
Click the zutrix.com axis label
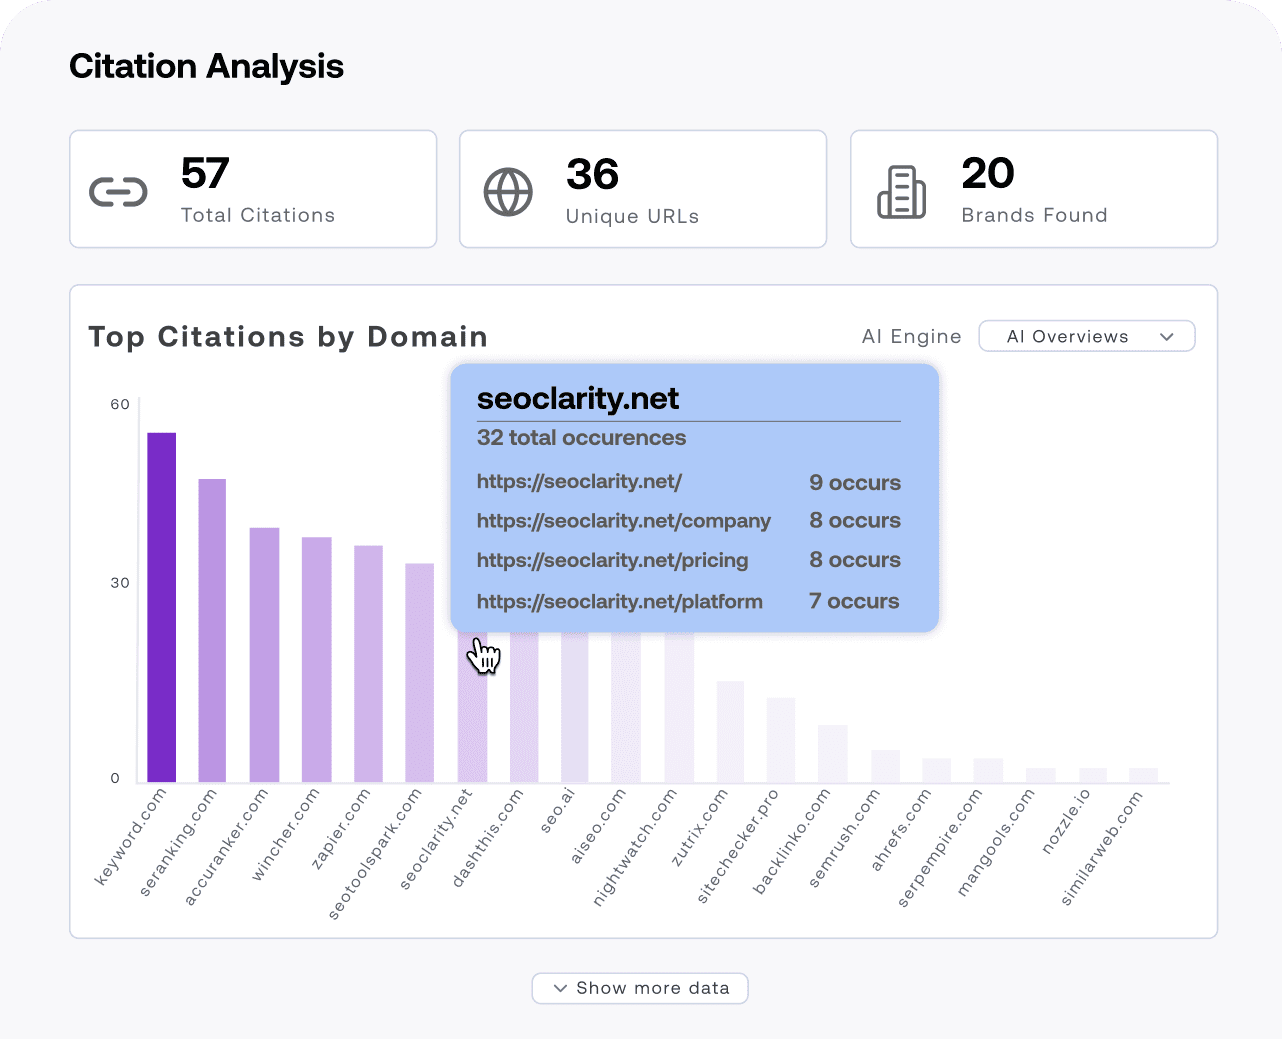point(699,828)
